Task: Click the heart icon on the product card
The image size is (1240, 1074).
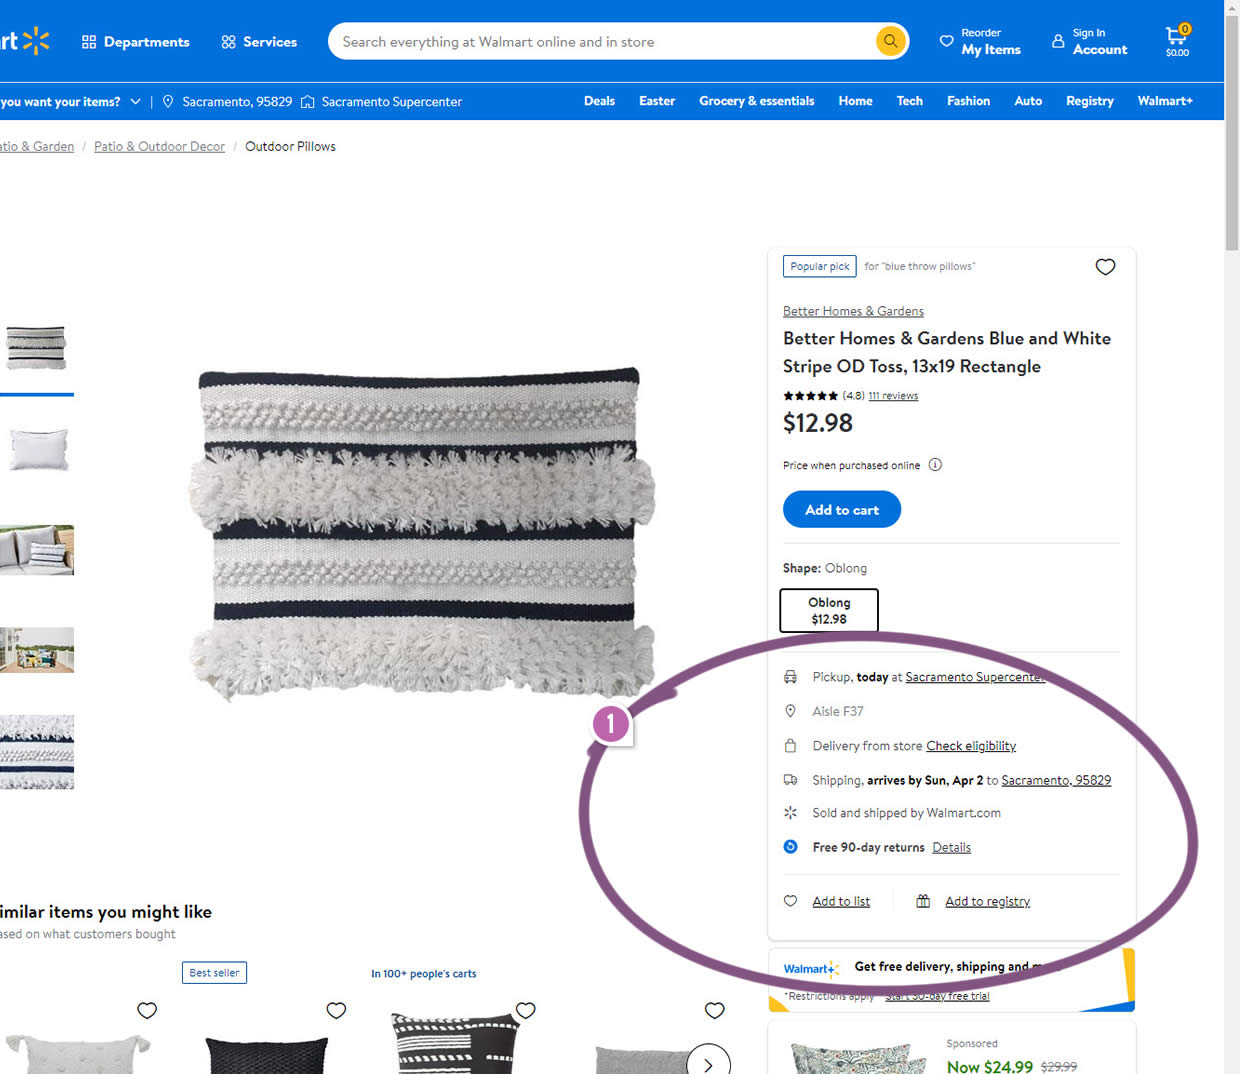Action: coord(1105,267)
